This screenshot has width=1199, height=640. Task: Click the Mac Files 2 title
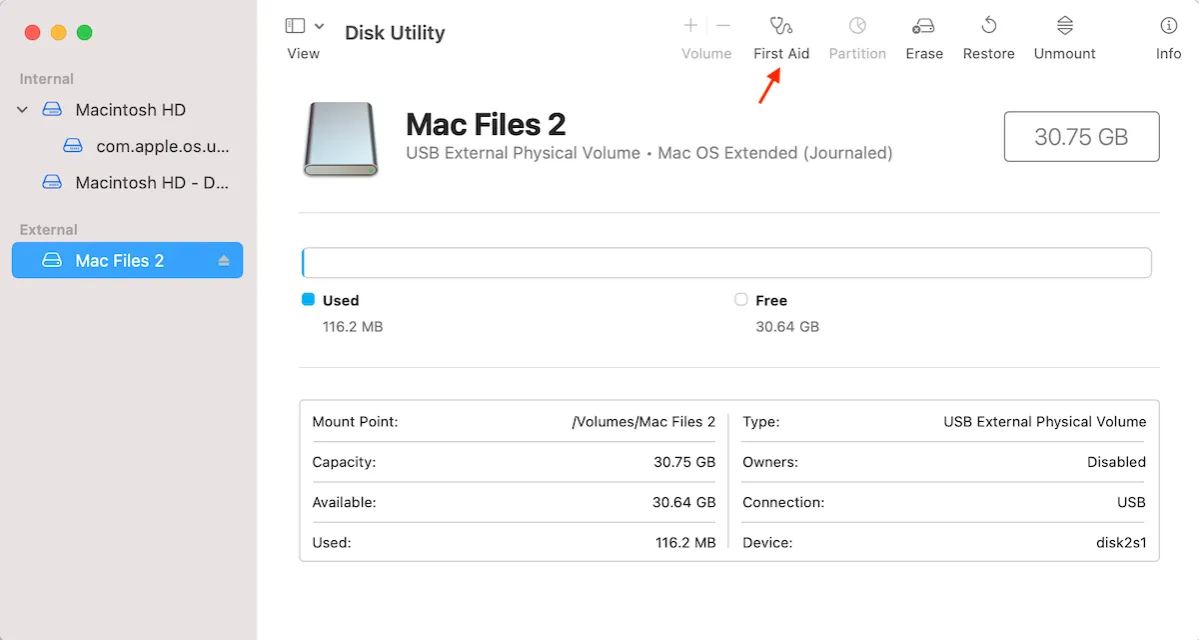(x=486, y=124)
